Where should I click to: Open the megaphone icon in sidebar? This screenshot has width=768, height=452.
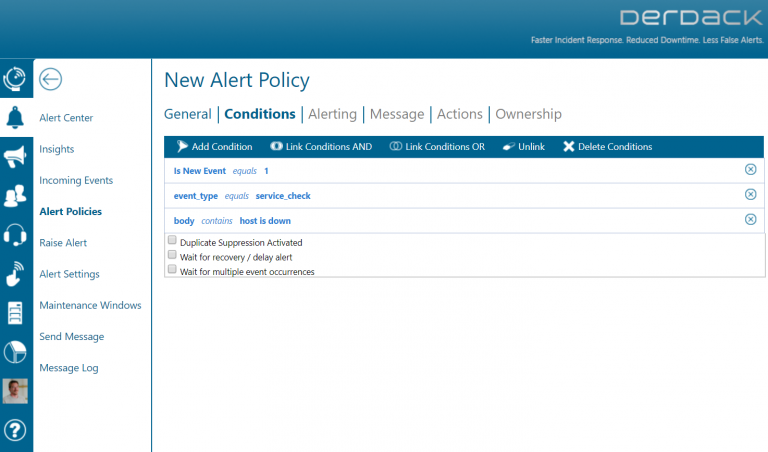pos(15,157)
